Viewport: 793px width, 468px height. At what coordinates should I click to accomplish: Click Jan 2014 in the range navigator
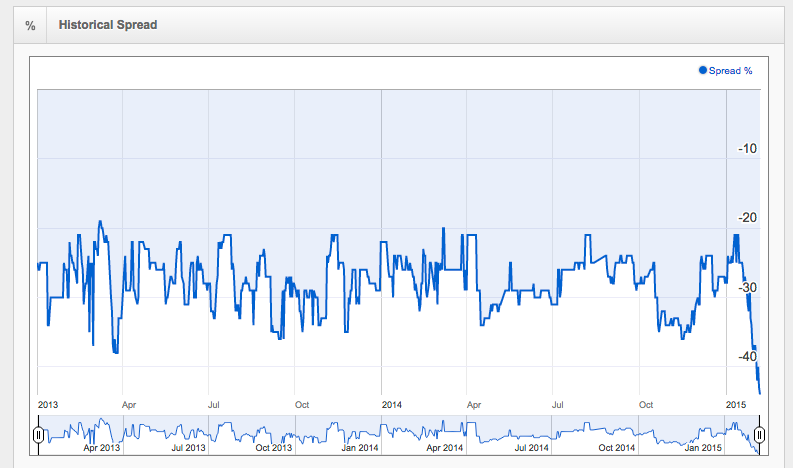coord(360,448)
